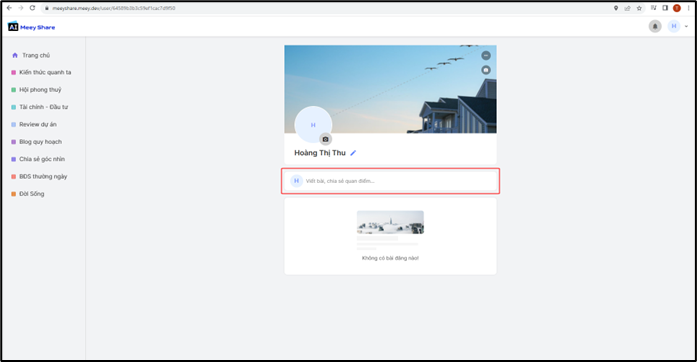Click the cover photo camera icon
The image size is (697, 362).
pos(486,70)
